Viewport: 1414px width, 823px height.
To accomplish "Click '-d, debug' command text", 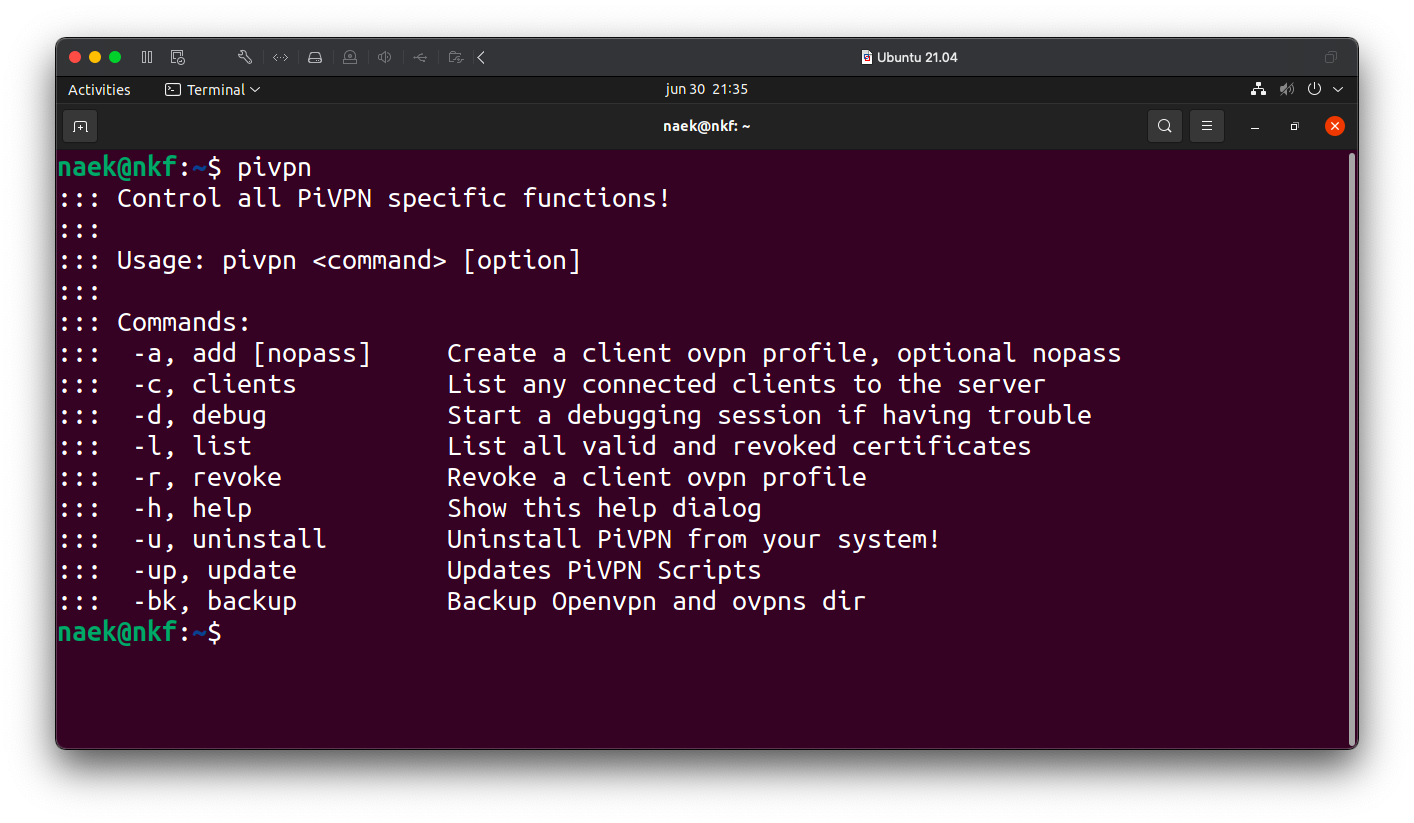I will 199,416.
